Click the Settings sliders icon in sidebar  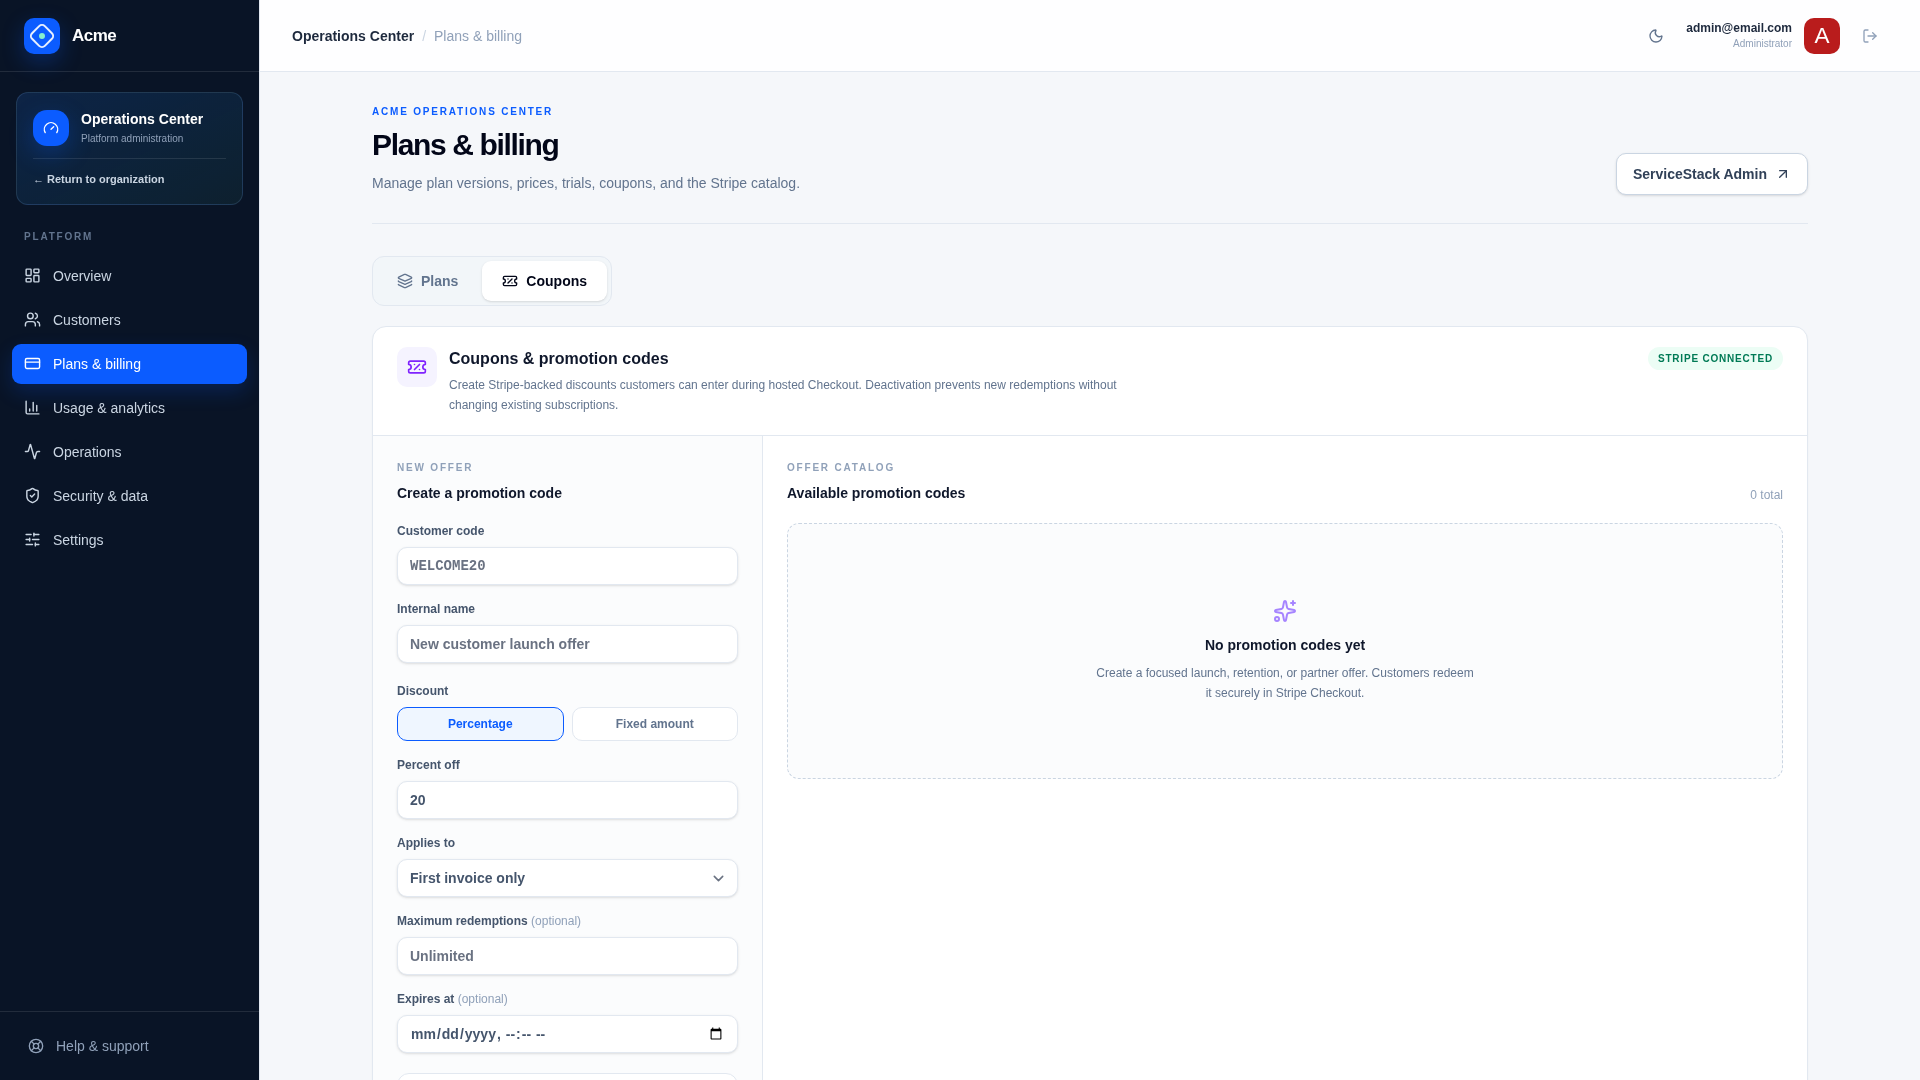click(x=33, y=540)
